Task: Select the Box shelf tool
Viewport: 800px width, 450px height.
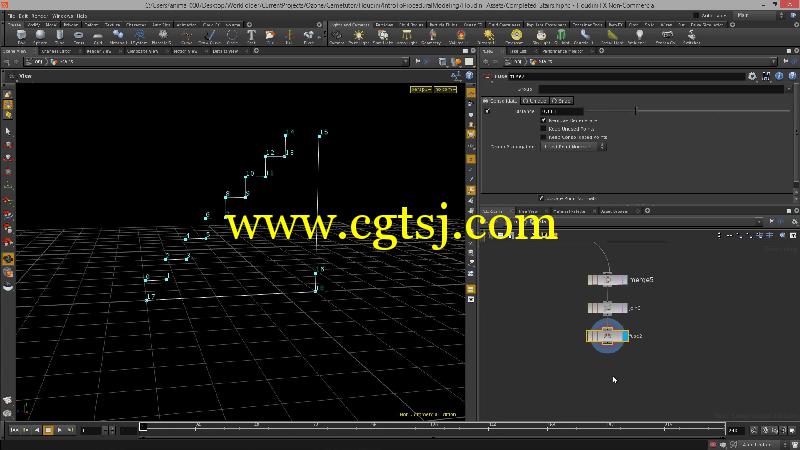Action: 21,35
